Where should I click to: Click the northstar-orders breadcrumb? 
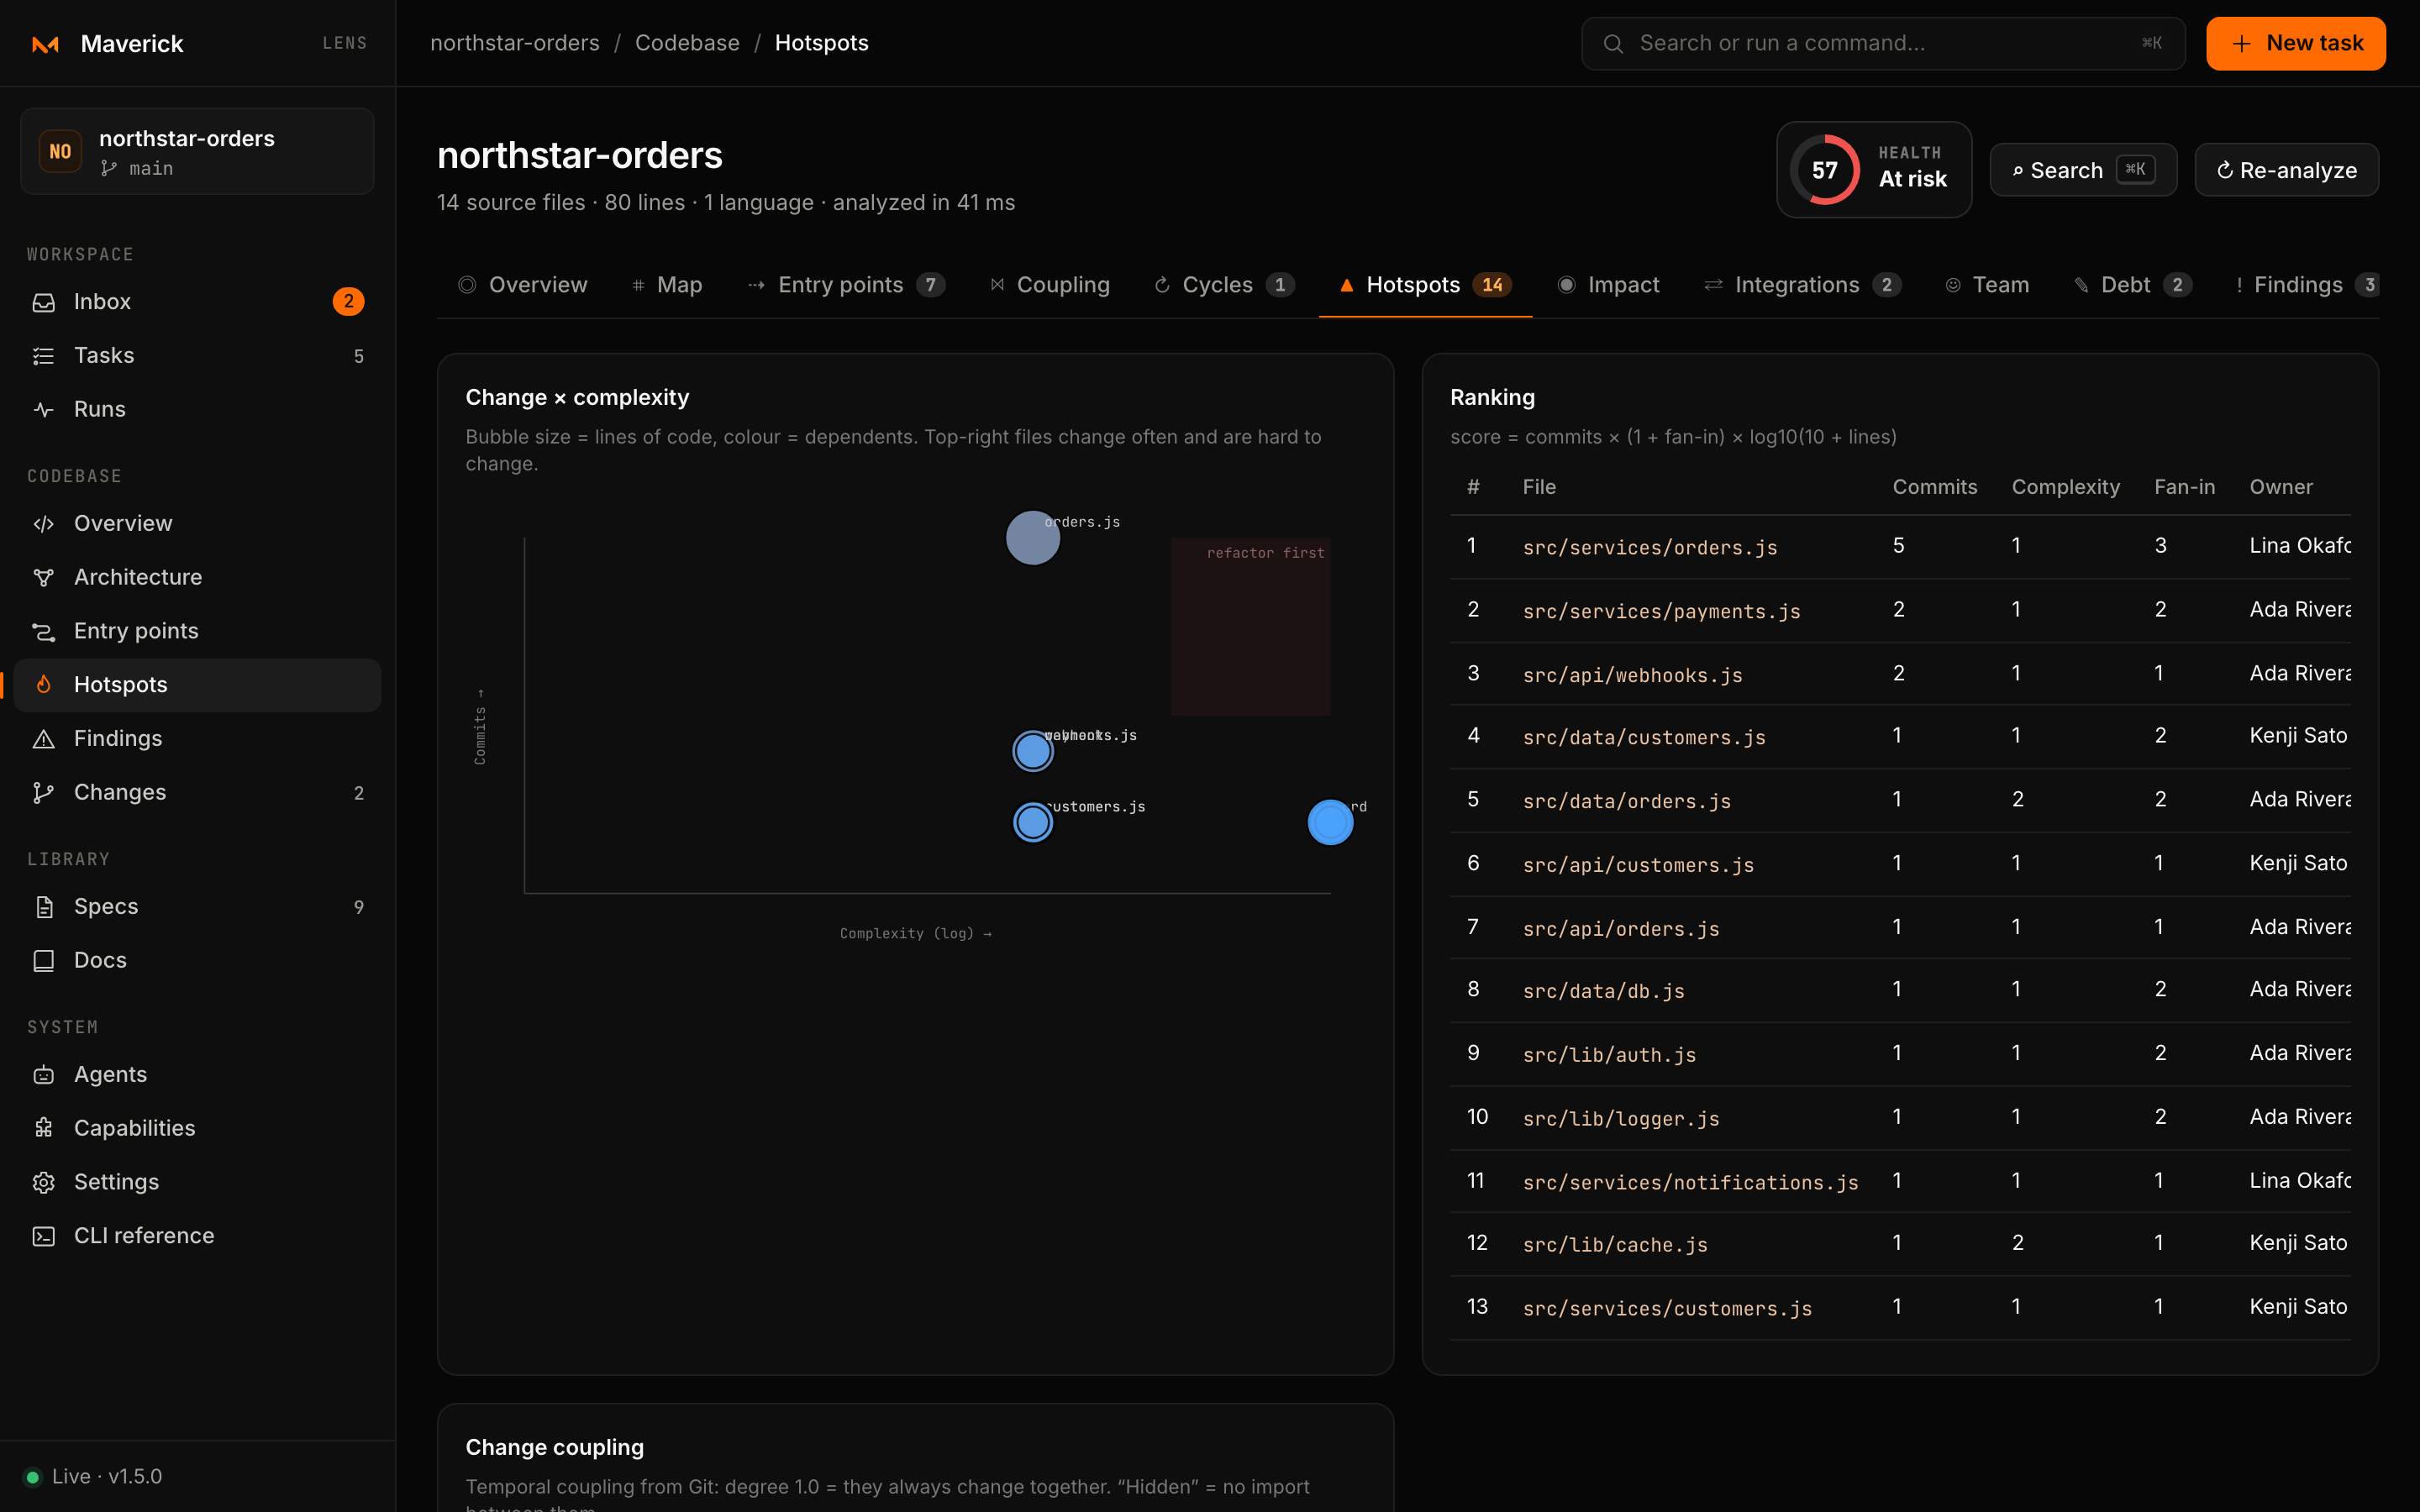coord(515,43)
